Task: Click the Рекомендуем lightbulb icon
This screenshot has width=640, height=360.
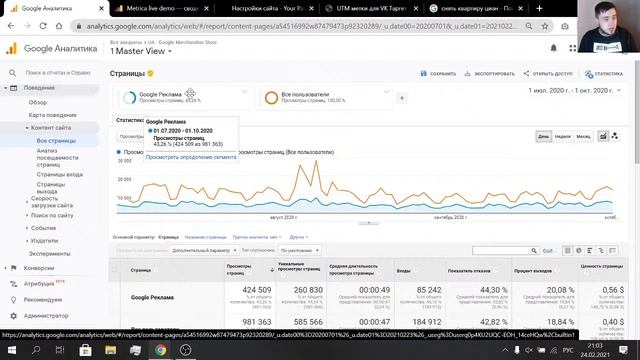Action: [13, 300]
